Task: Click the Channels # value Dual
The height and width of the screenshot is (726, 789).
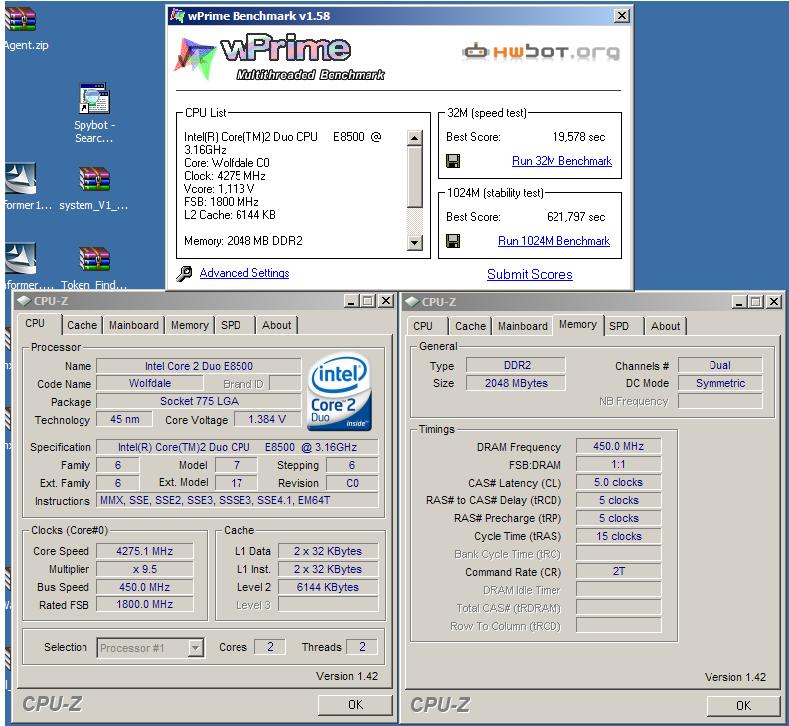Action: [720, 365]
